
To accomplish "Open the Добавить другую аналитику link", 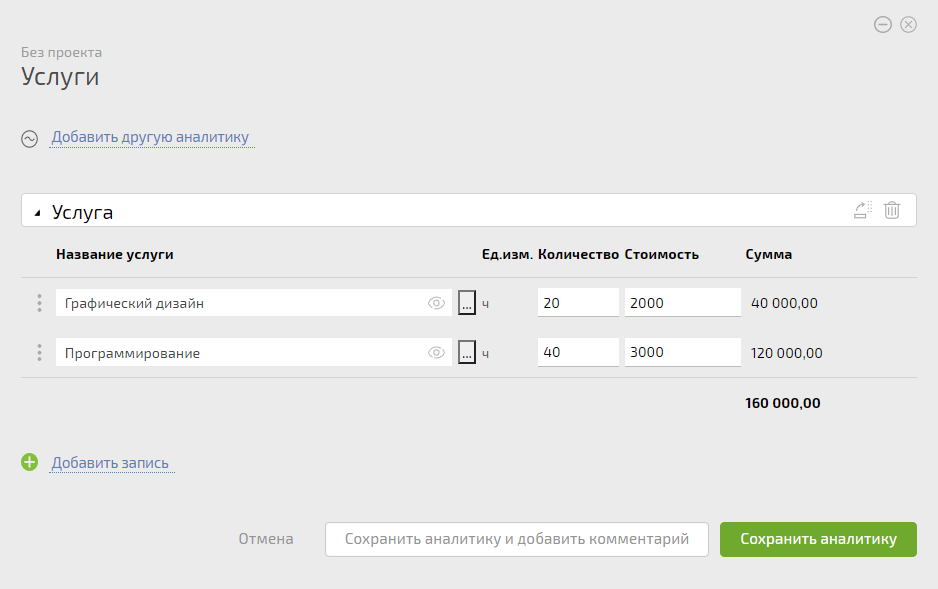I will click(x=150, y=137).
